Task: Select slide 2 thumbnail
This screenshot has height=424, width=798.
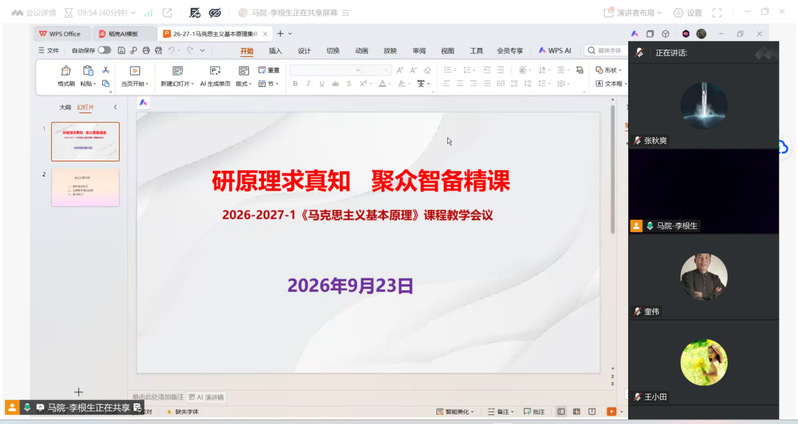Action: tap(86, 188)
